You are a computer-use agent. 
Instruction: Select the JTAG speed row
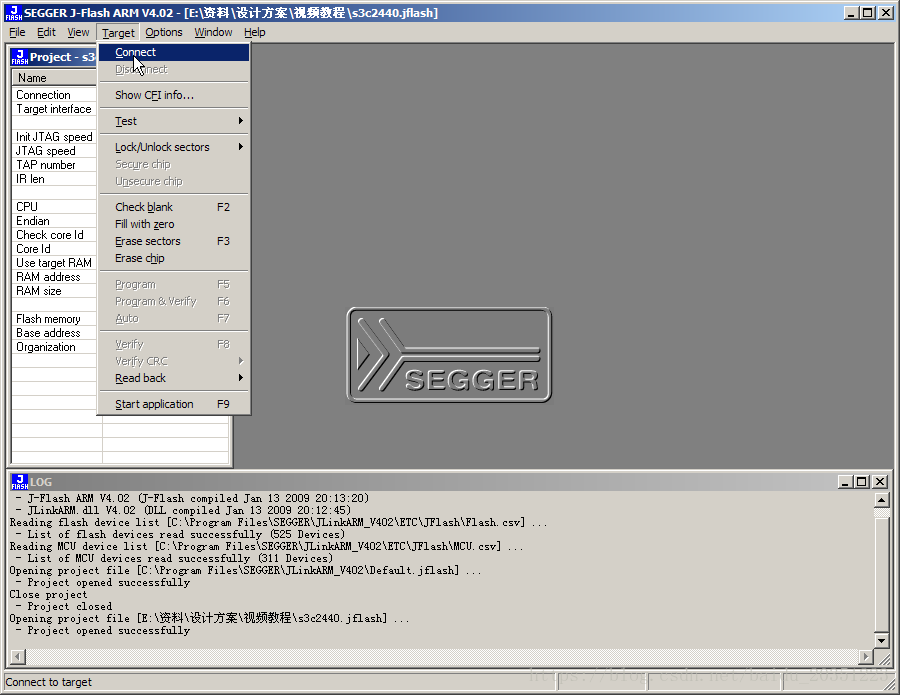pyautogui.click(x=55, y=151)
